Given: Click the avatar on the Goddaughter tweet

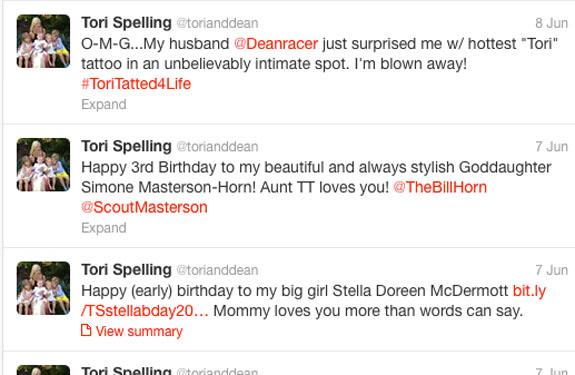Looking at the screenshot, I should (43, 165).
